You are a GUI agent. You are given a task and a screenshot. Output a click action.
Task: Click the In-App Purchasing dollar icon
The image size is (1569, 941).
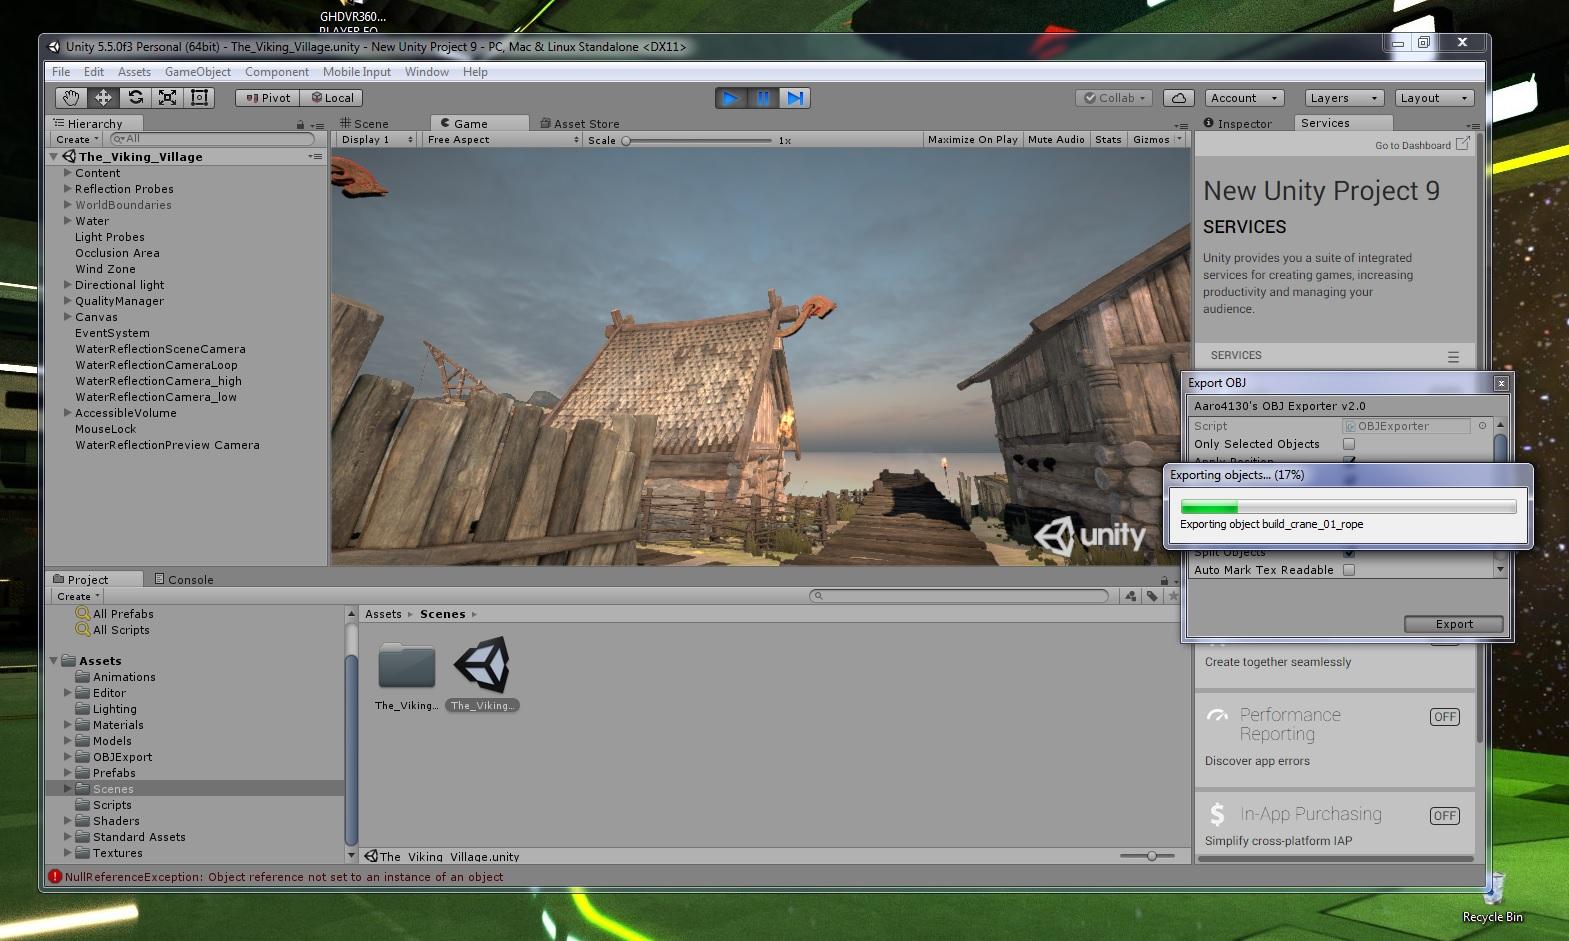[1217, 814]
